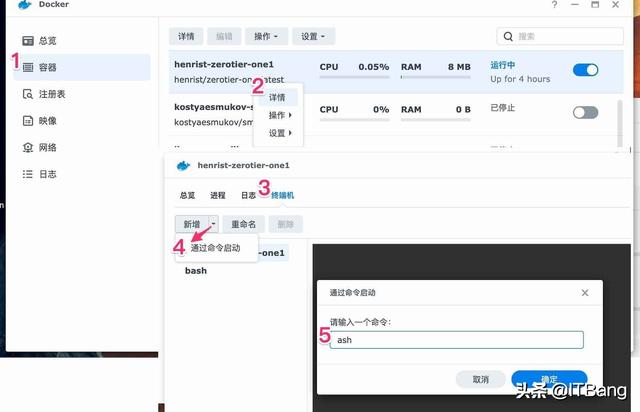Click the search magnifier icon
This screenshot has height=412, width=640.
pyautogui.click(x=508, y=36)
